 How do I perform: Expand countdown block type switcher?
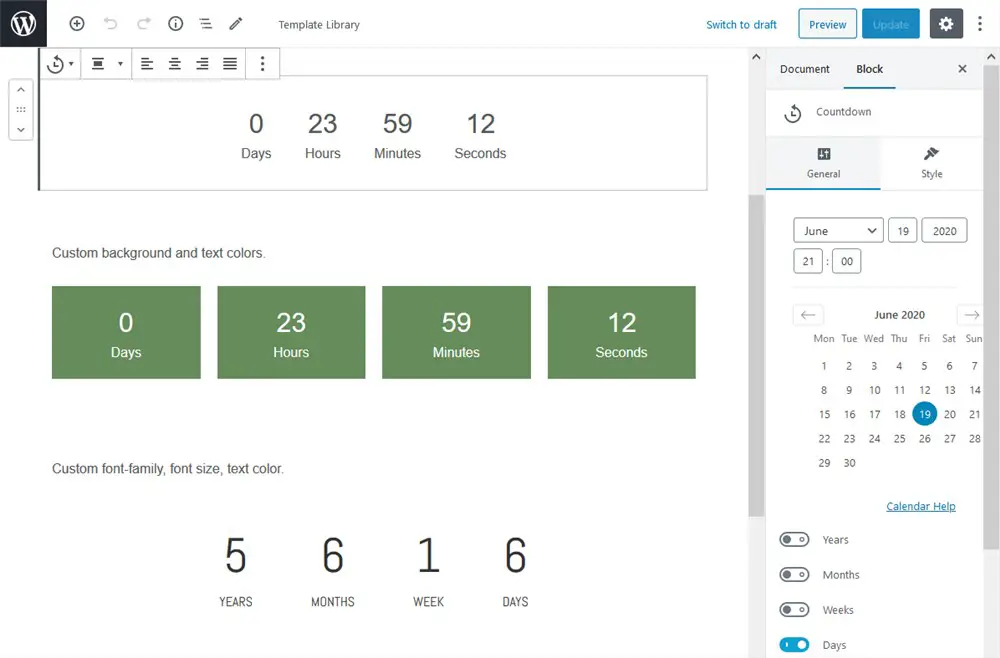tap(60, 64)
